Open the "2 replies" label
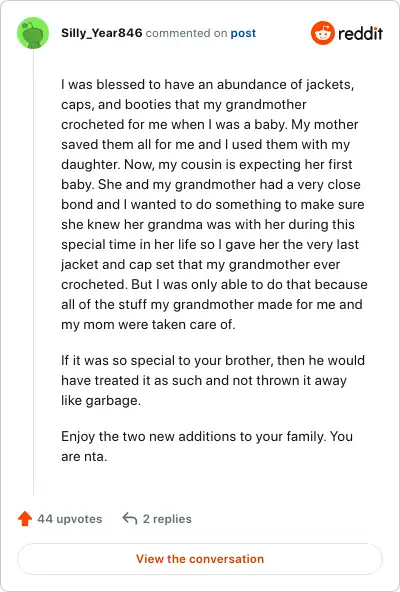 167,519
